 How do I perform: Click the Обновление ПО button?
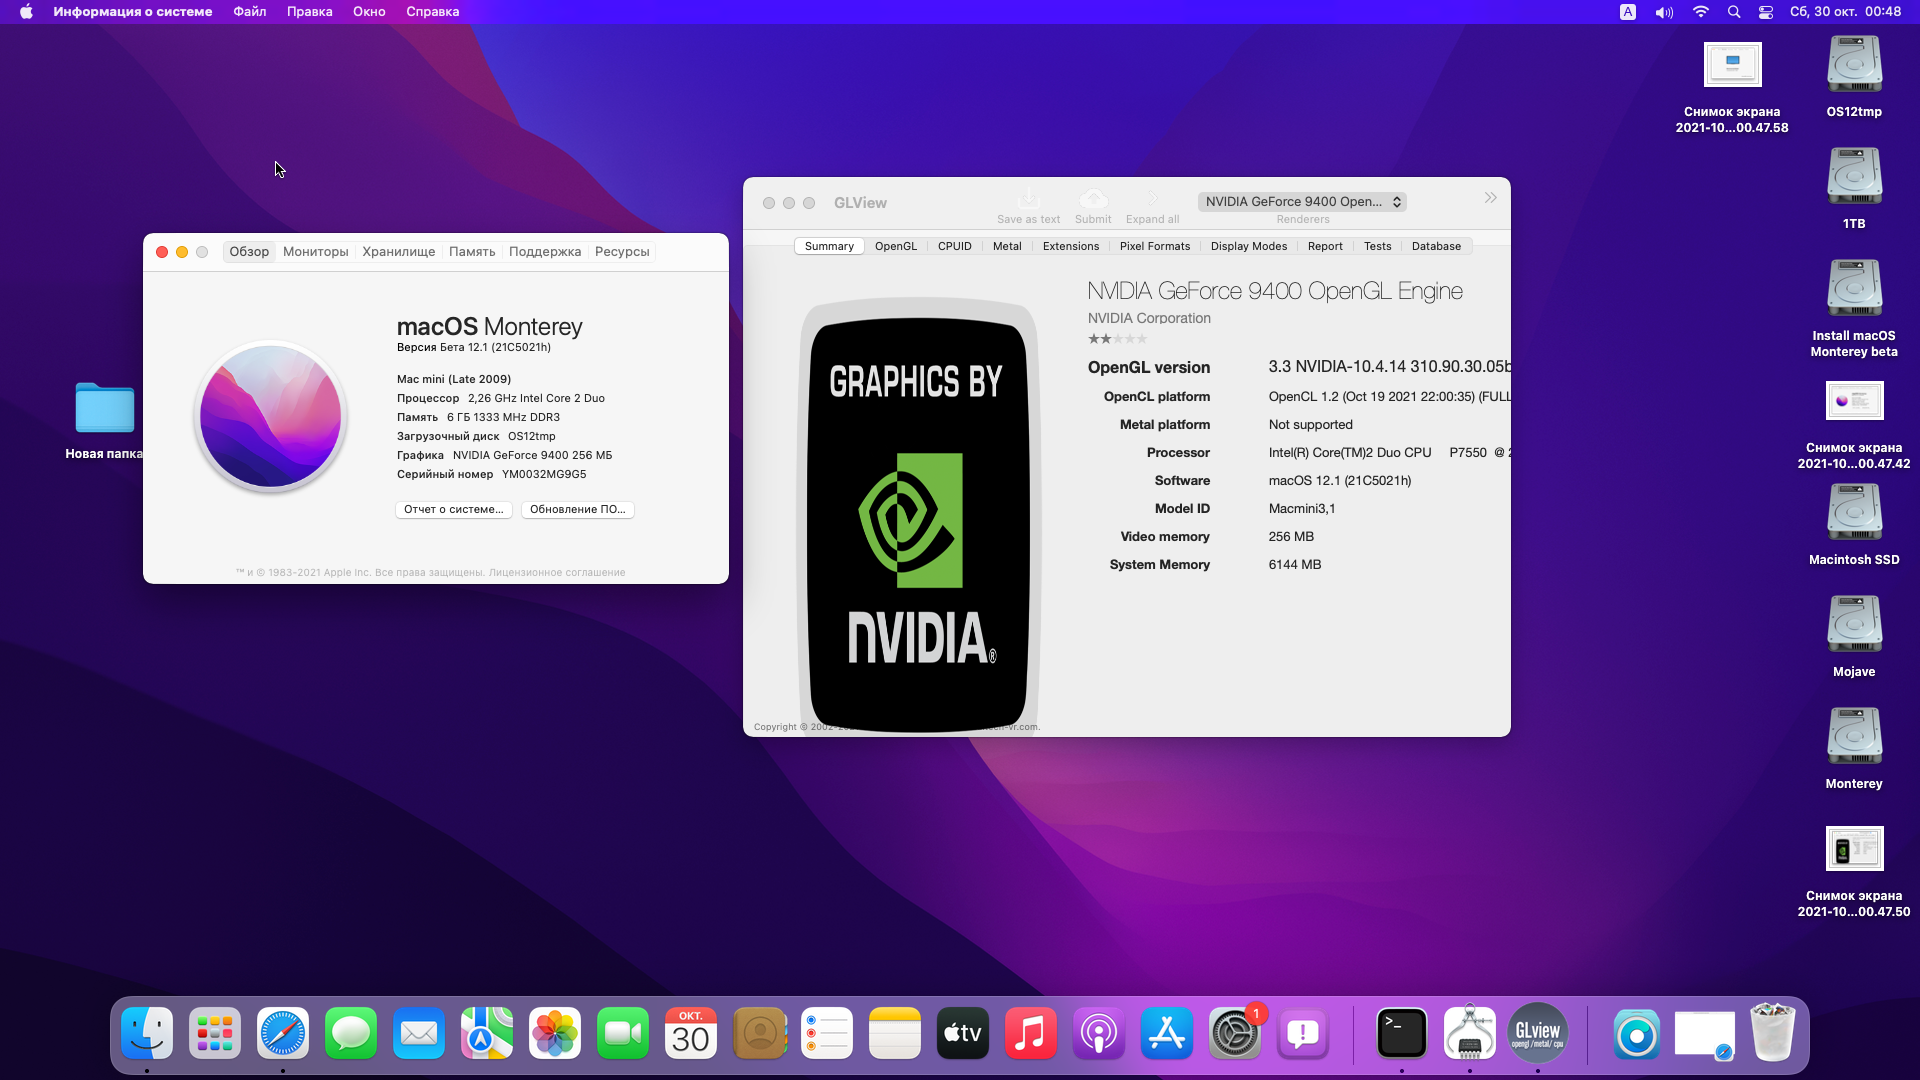coord(577,509)
